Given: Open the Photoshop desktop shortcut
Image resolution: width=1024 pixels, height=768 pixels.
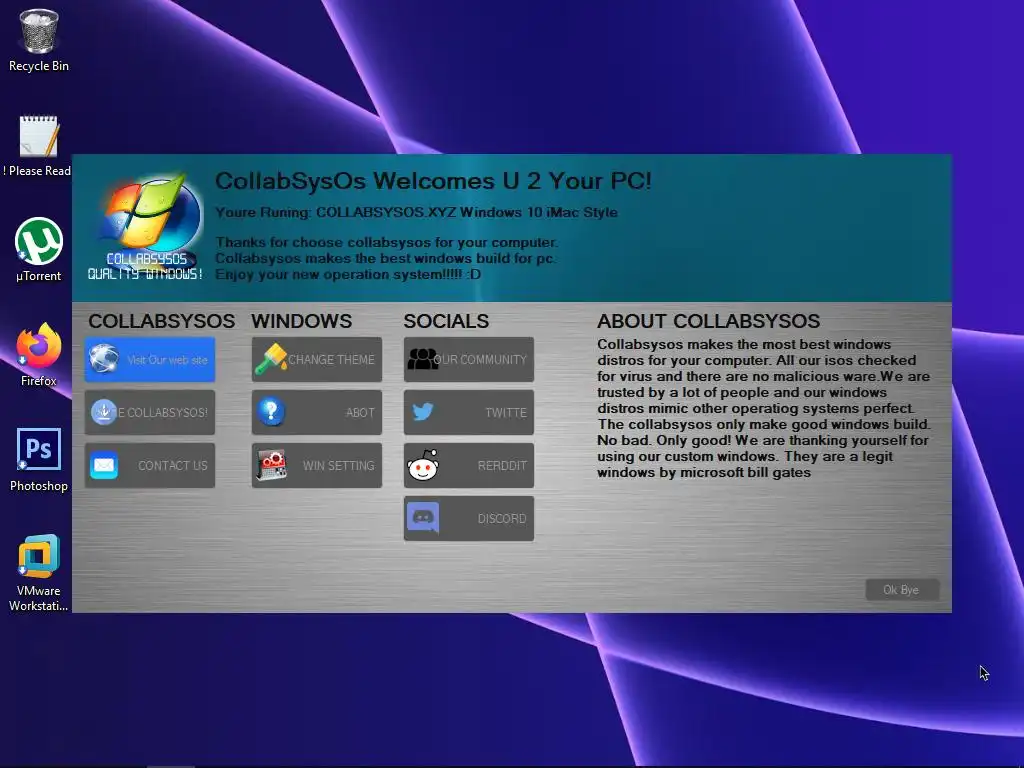Looking at the screenshot, I should pos(39,460).
